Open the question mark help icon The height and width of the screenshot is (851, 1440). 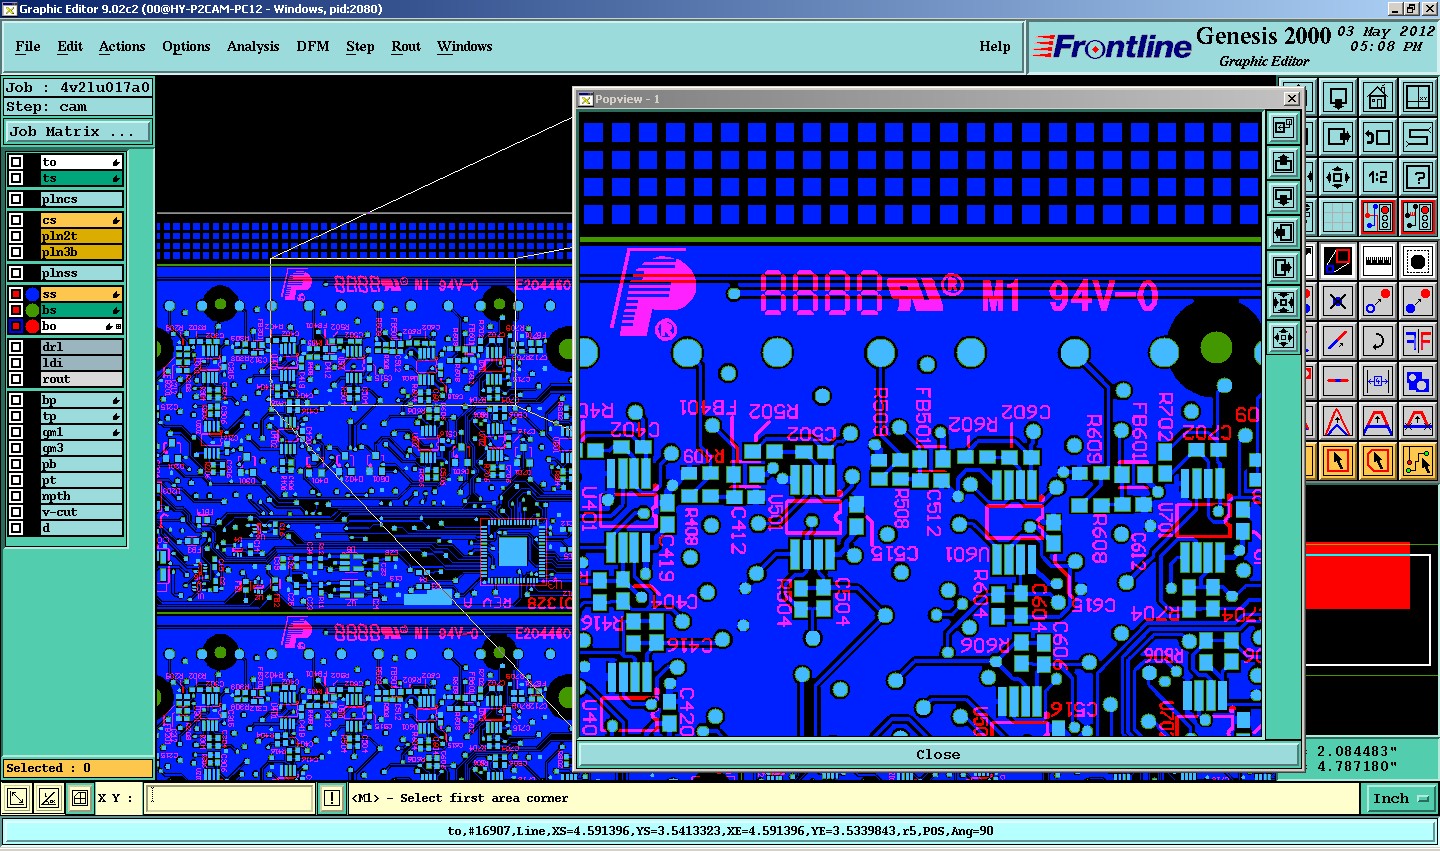[1418, 177]
